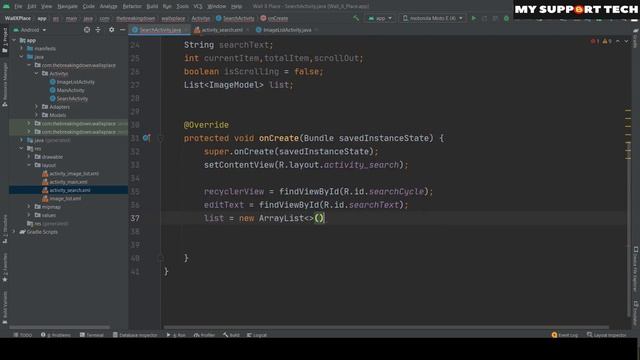Image resolution: width=640 pixels, height=360 pixels.
Task: Open the TODO tool window
Action: (22, 335)
